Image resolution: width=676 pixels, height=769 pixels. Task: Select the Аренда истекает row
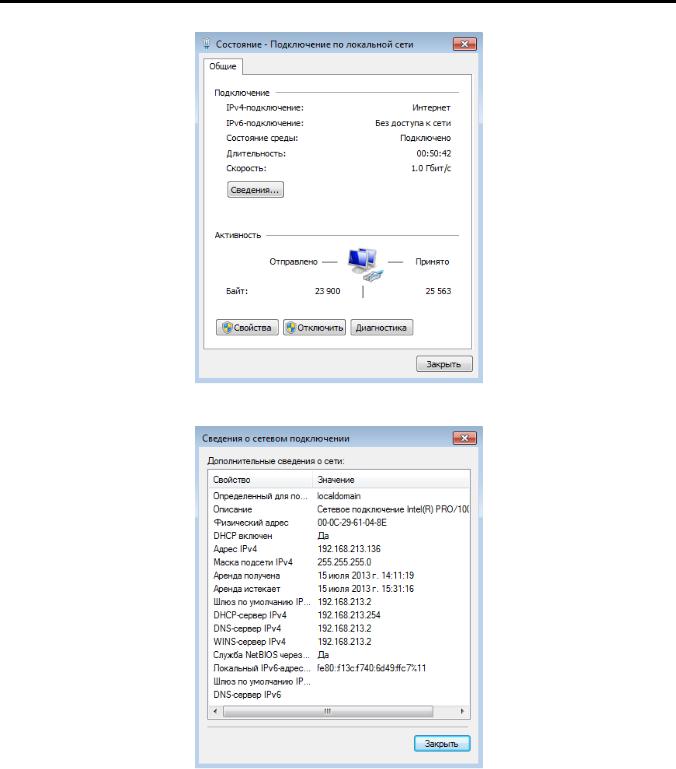pyautogui.click(x=339, y=589)
